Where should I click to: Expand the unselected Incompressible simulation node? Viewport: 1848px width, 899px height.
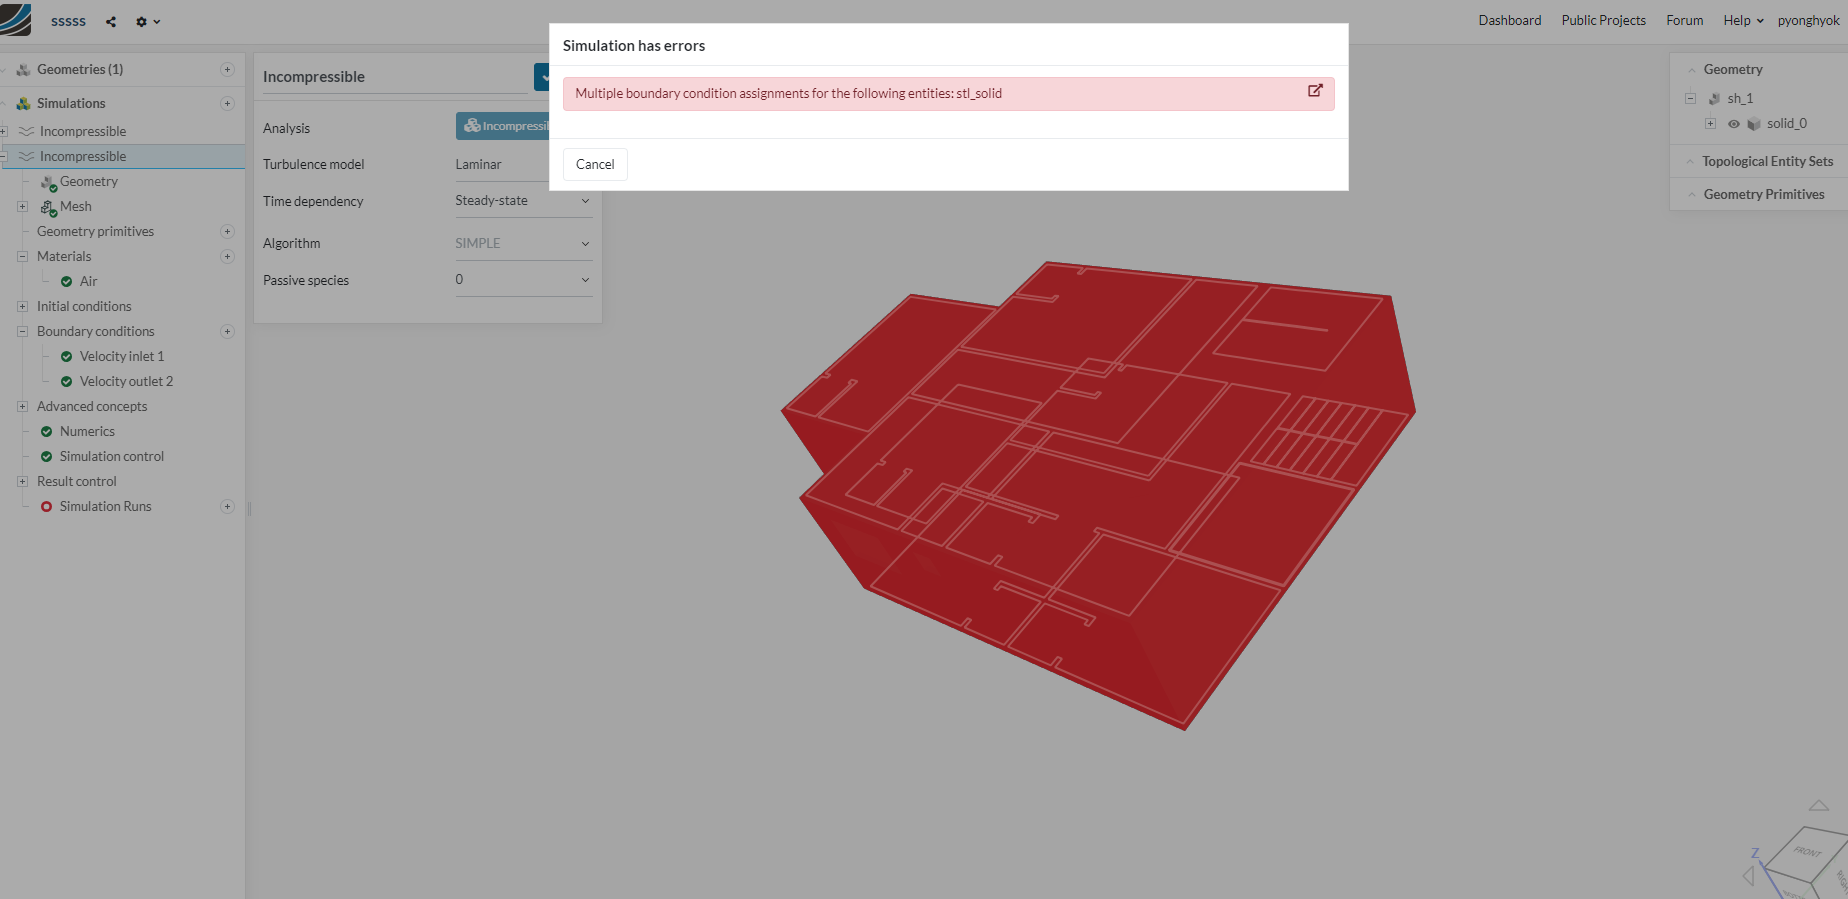[x=4, y=132]
